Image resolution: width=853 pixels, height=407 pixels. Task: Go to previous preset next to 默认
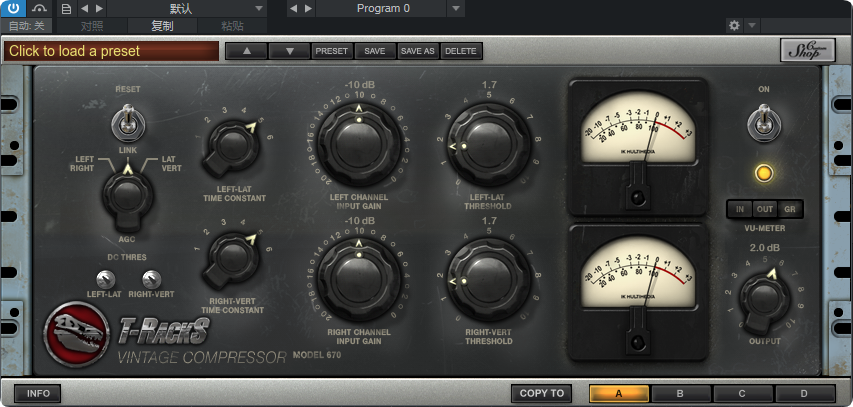coord(84,8)
